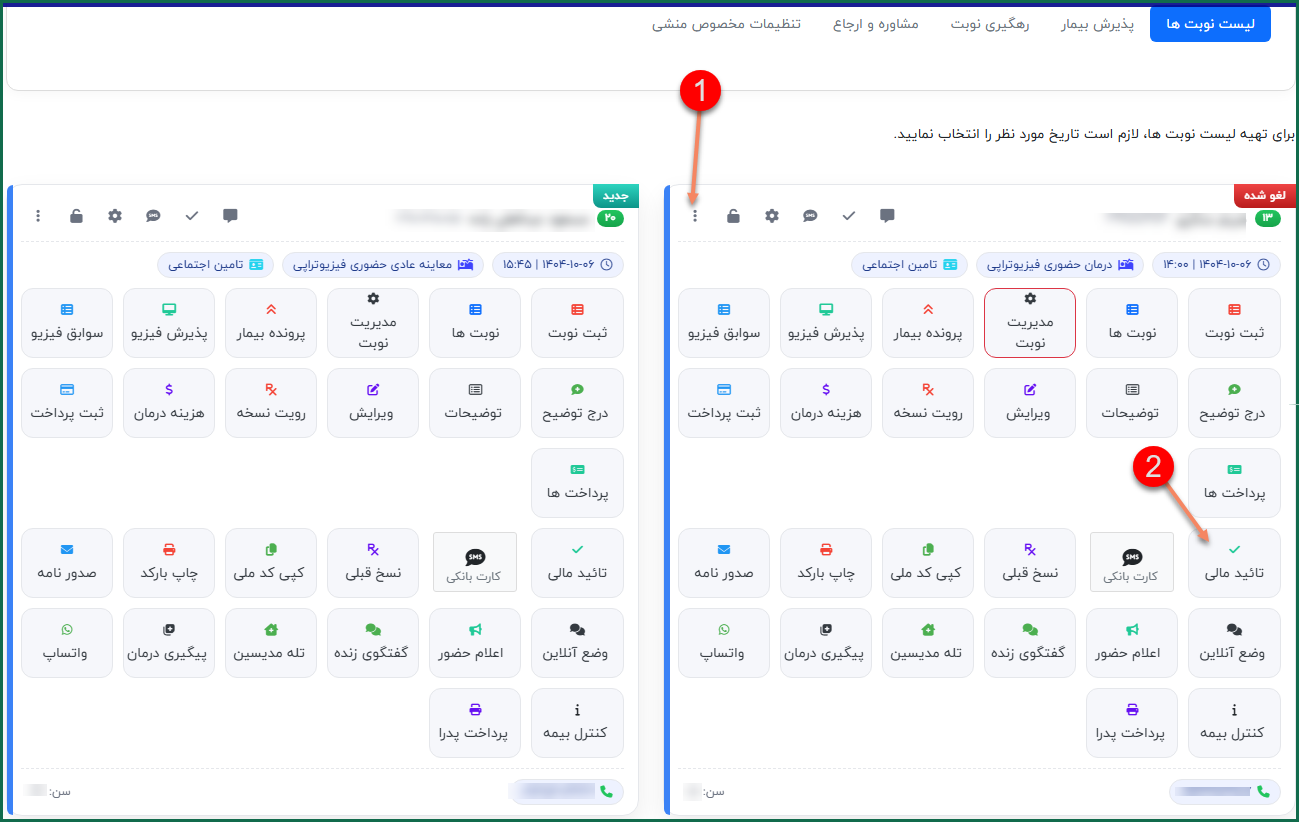Open پرونده بیمار in the cancelled appointment card
The height and width of the screenshot is (822, 1299).
(x=927, y=322)
